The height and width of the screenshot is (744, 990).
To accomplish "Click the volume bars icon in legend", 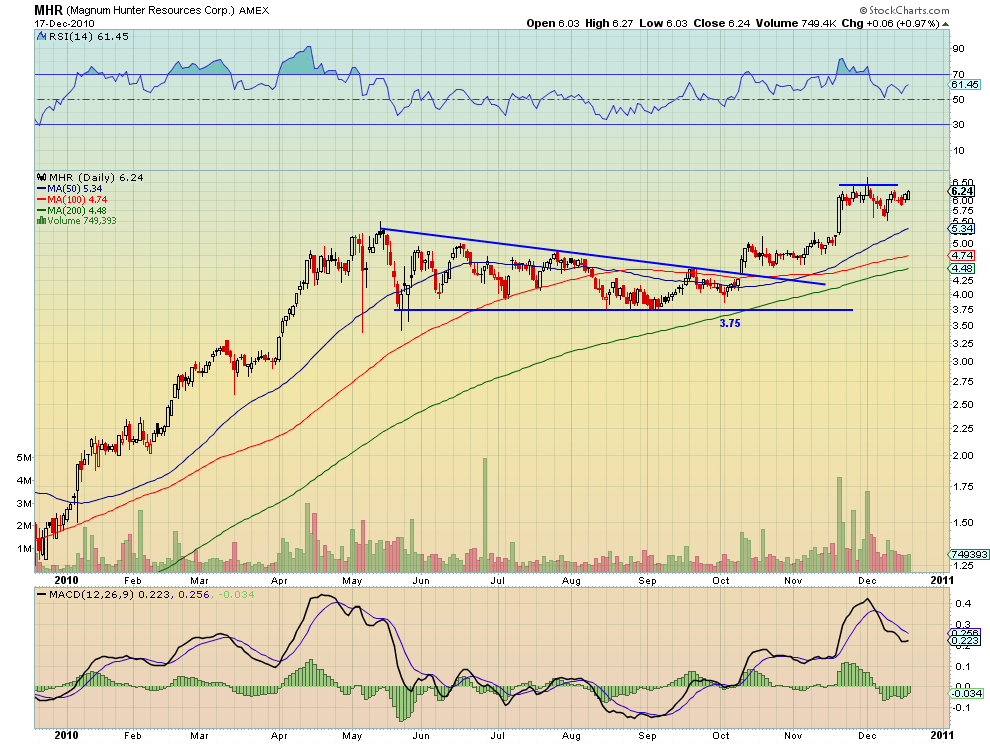I will point(42,220).
